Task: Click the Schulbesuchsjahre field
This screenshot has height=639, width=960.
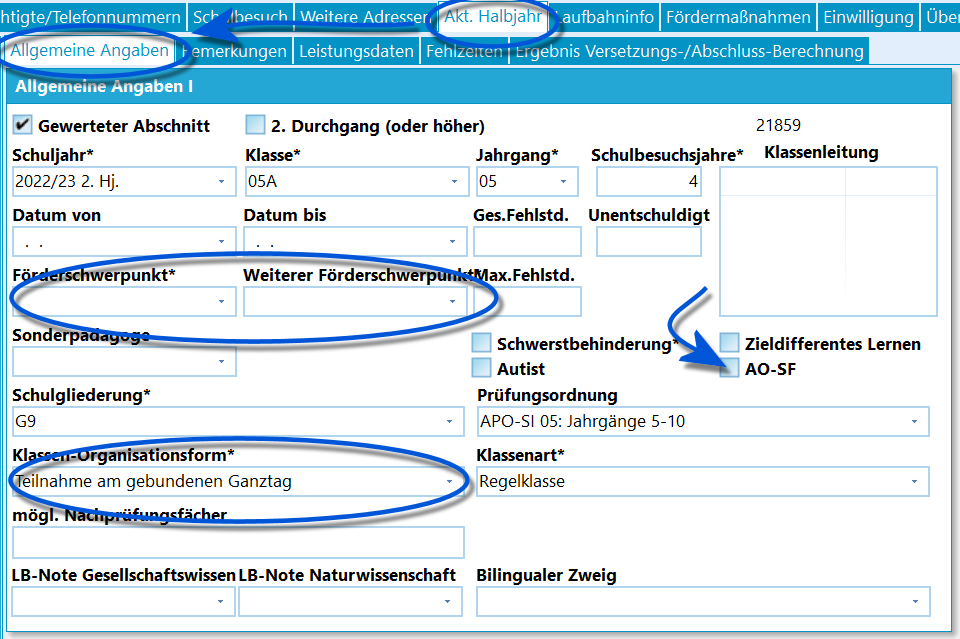Action: (649, 182)
